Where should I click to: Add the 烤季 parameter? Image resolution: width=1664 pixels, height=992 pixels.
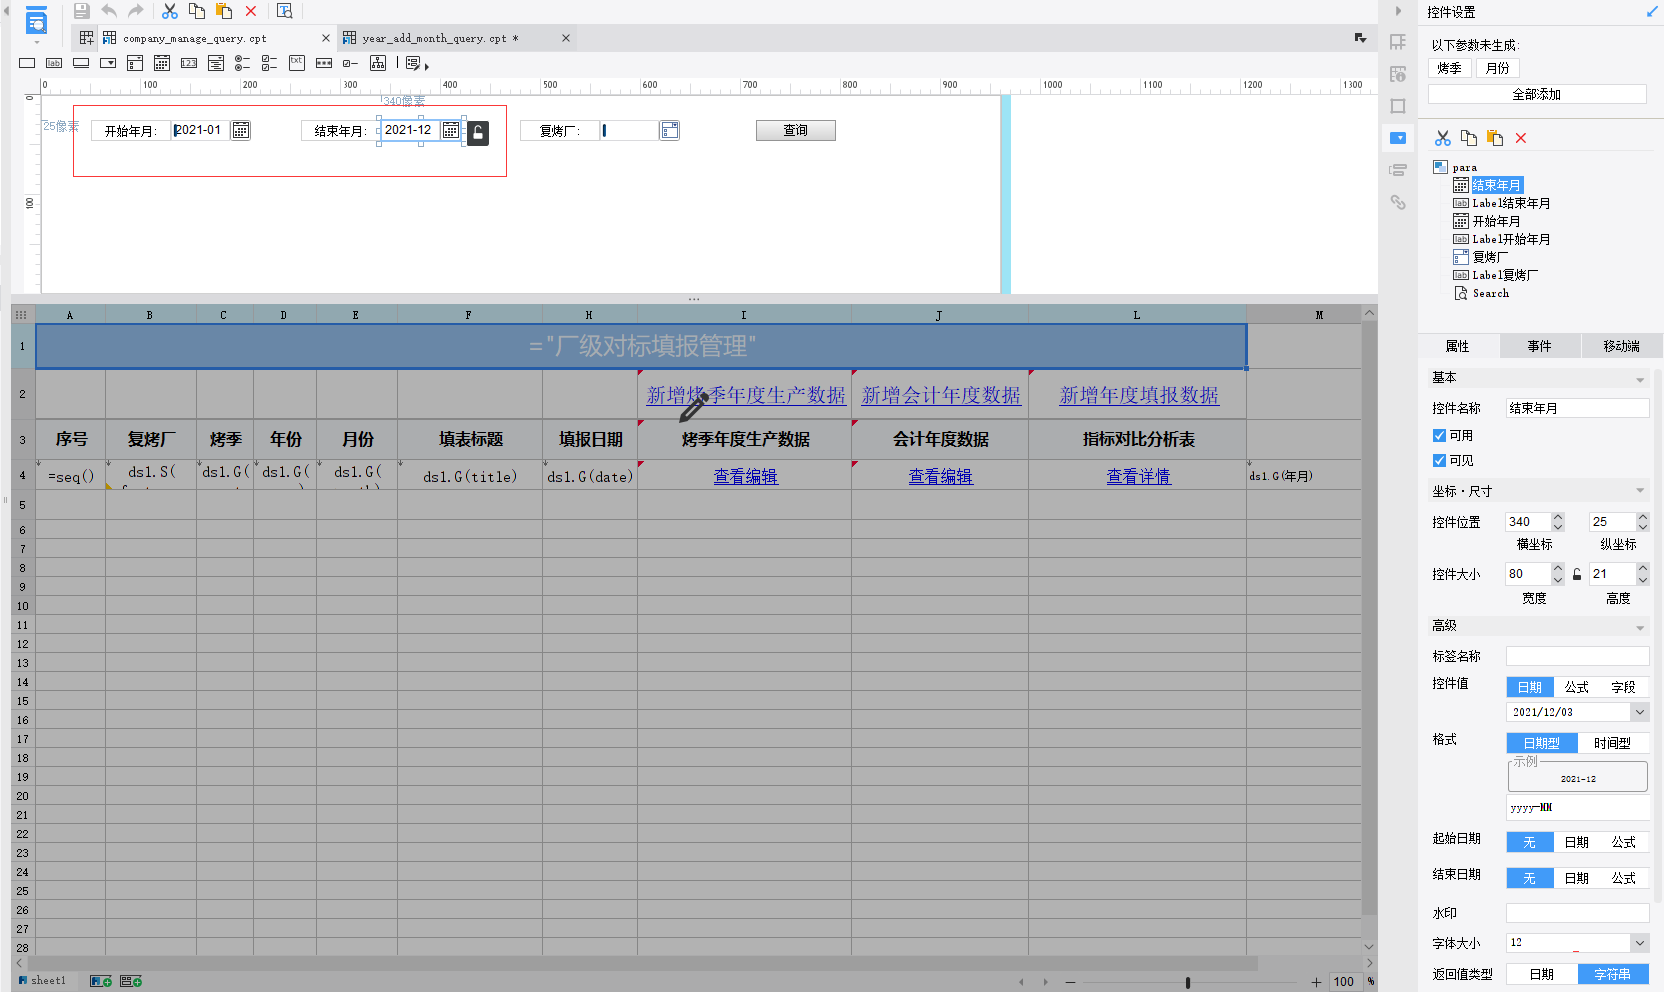[x=1450, y=68]
